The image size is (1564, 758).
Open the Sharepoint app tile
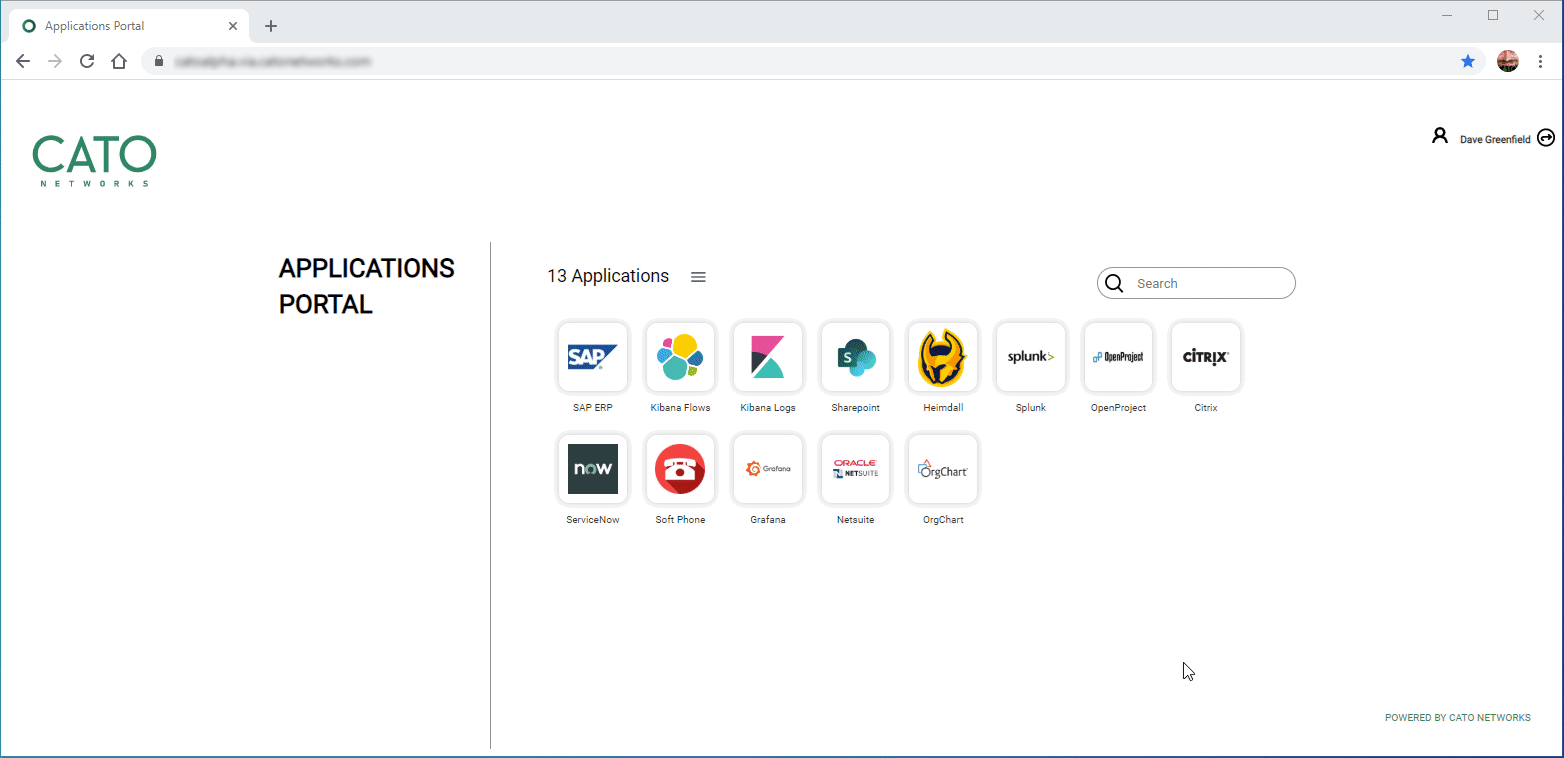point(855,357)
